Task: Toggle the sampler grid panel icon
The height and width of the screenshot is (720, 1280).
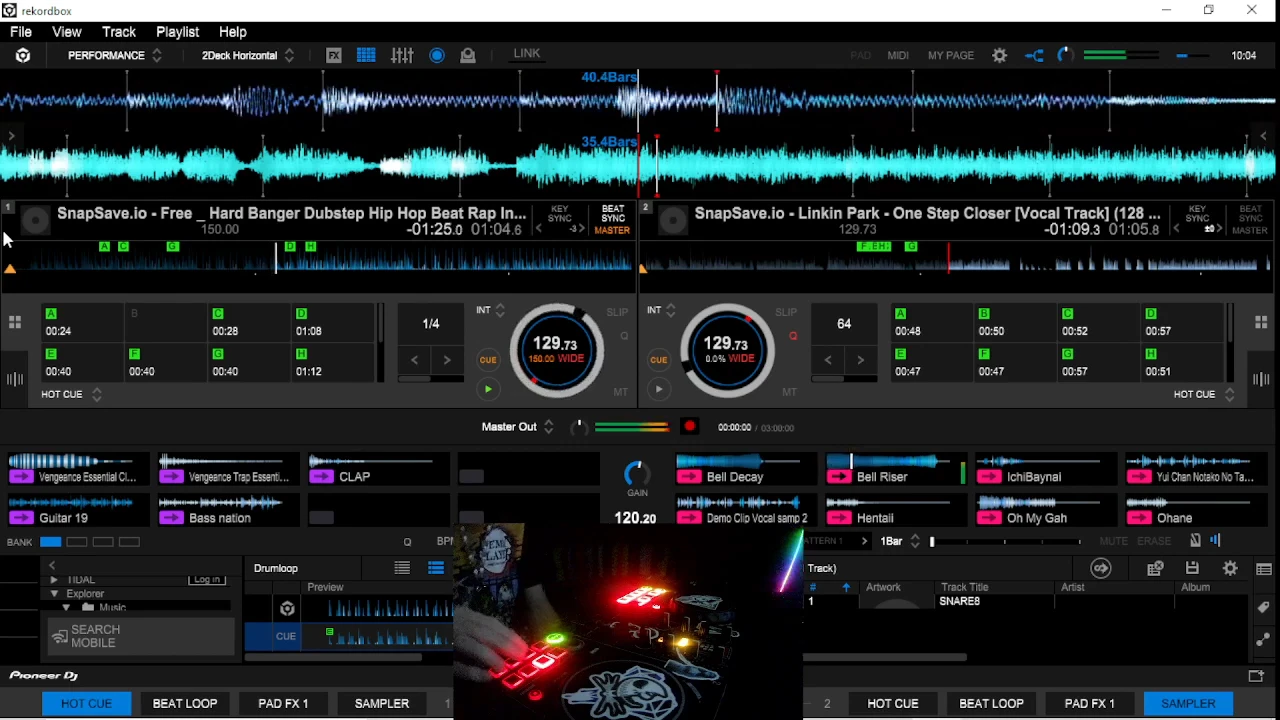Action: (366, 56)
